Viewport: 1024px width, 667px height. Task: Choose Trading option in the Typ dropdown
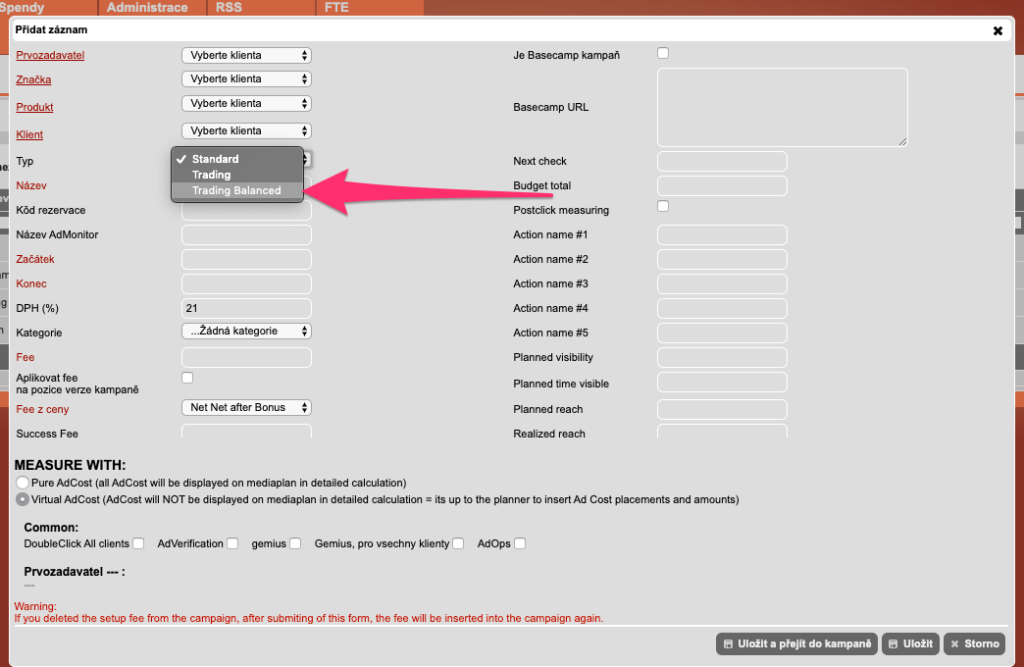coord(212,175)
